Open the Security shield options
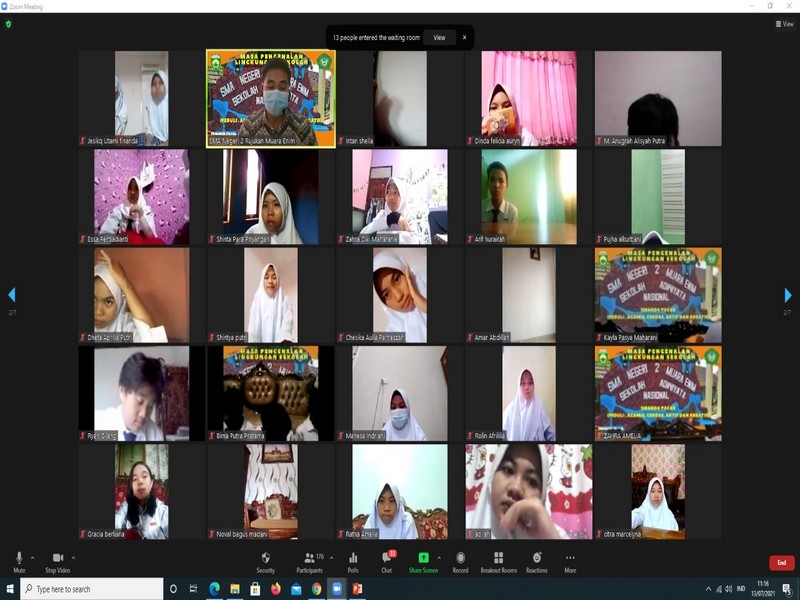The width and height of the screenshot is (800, 600). 265,558
